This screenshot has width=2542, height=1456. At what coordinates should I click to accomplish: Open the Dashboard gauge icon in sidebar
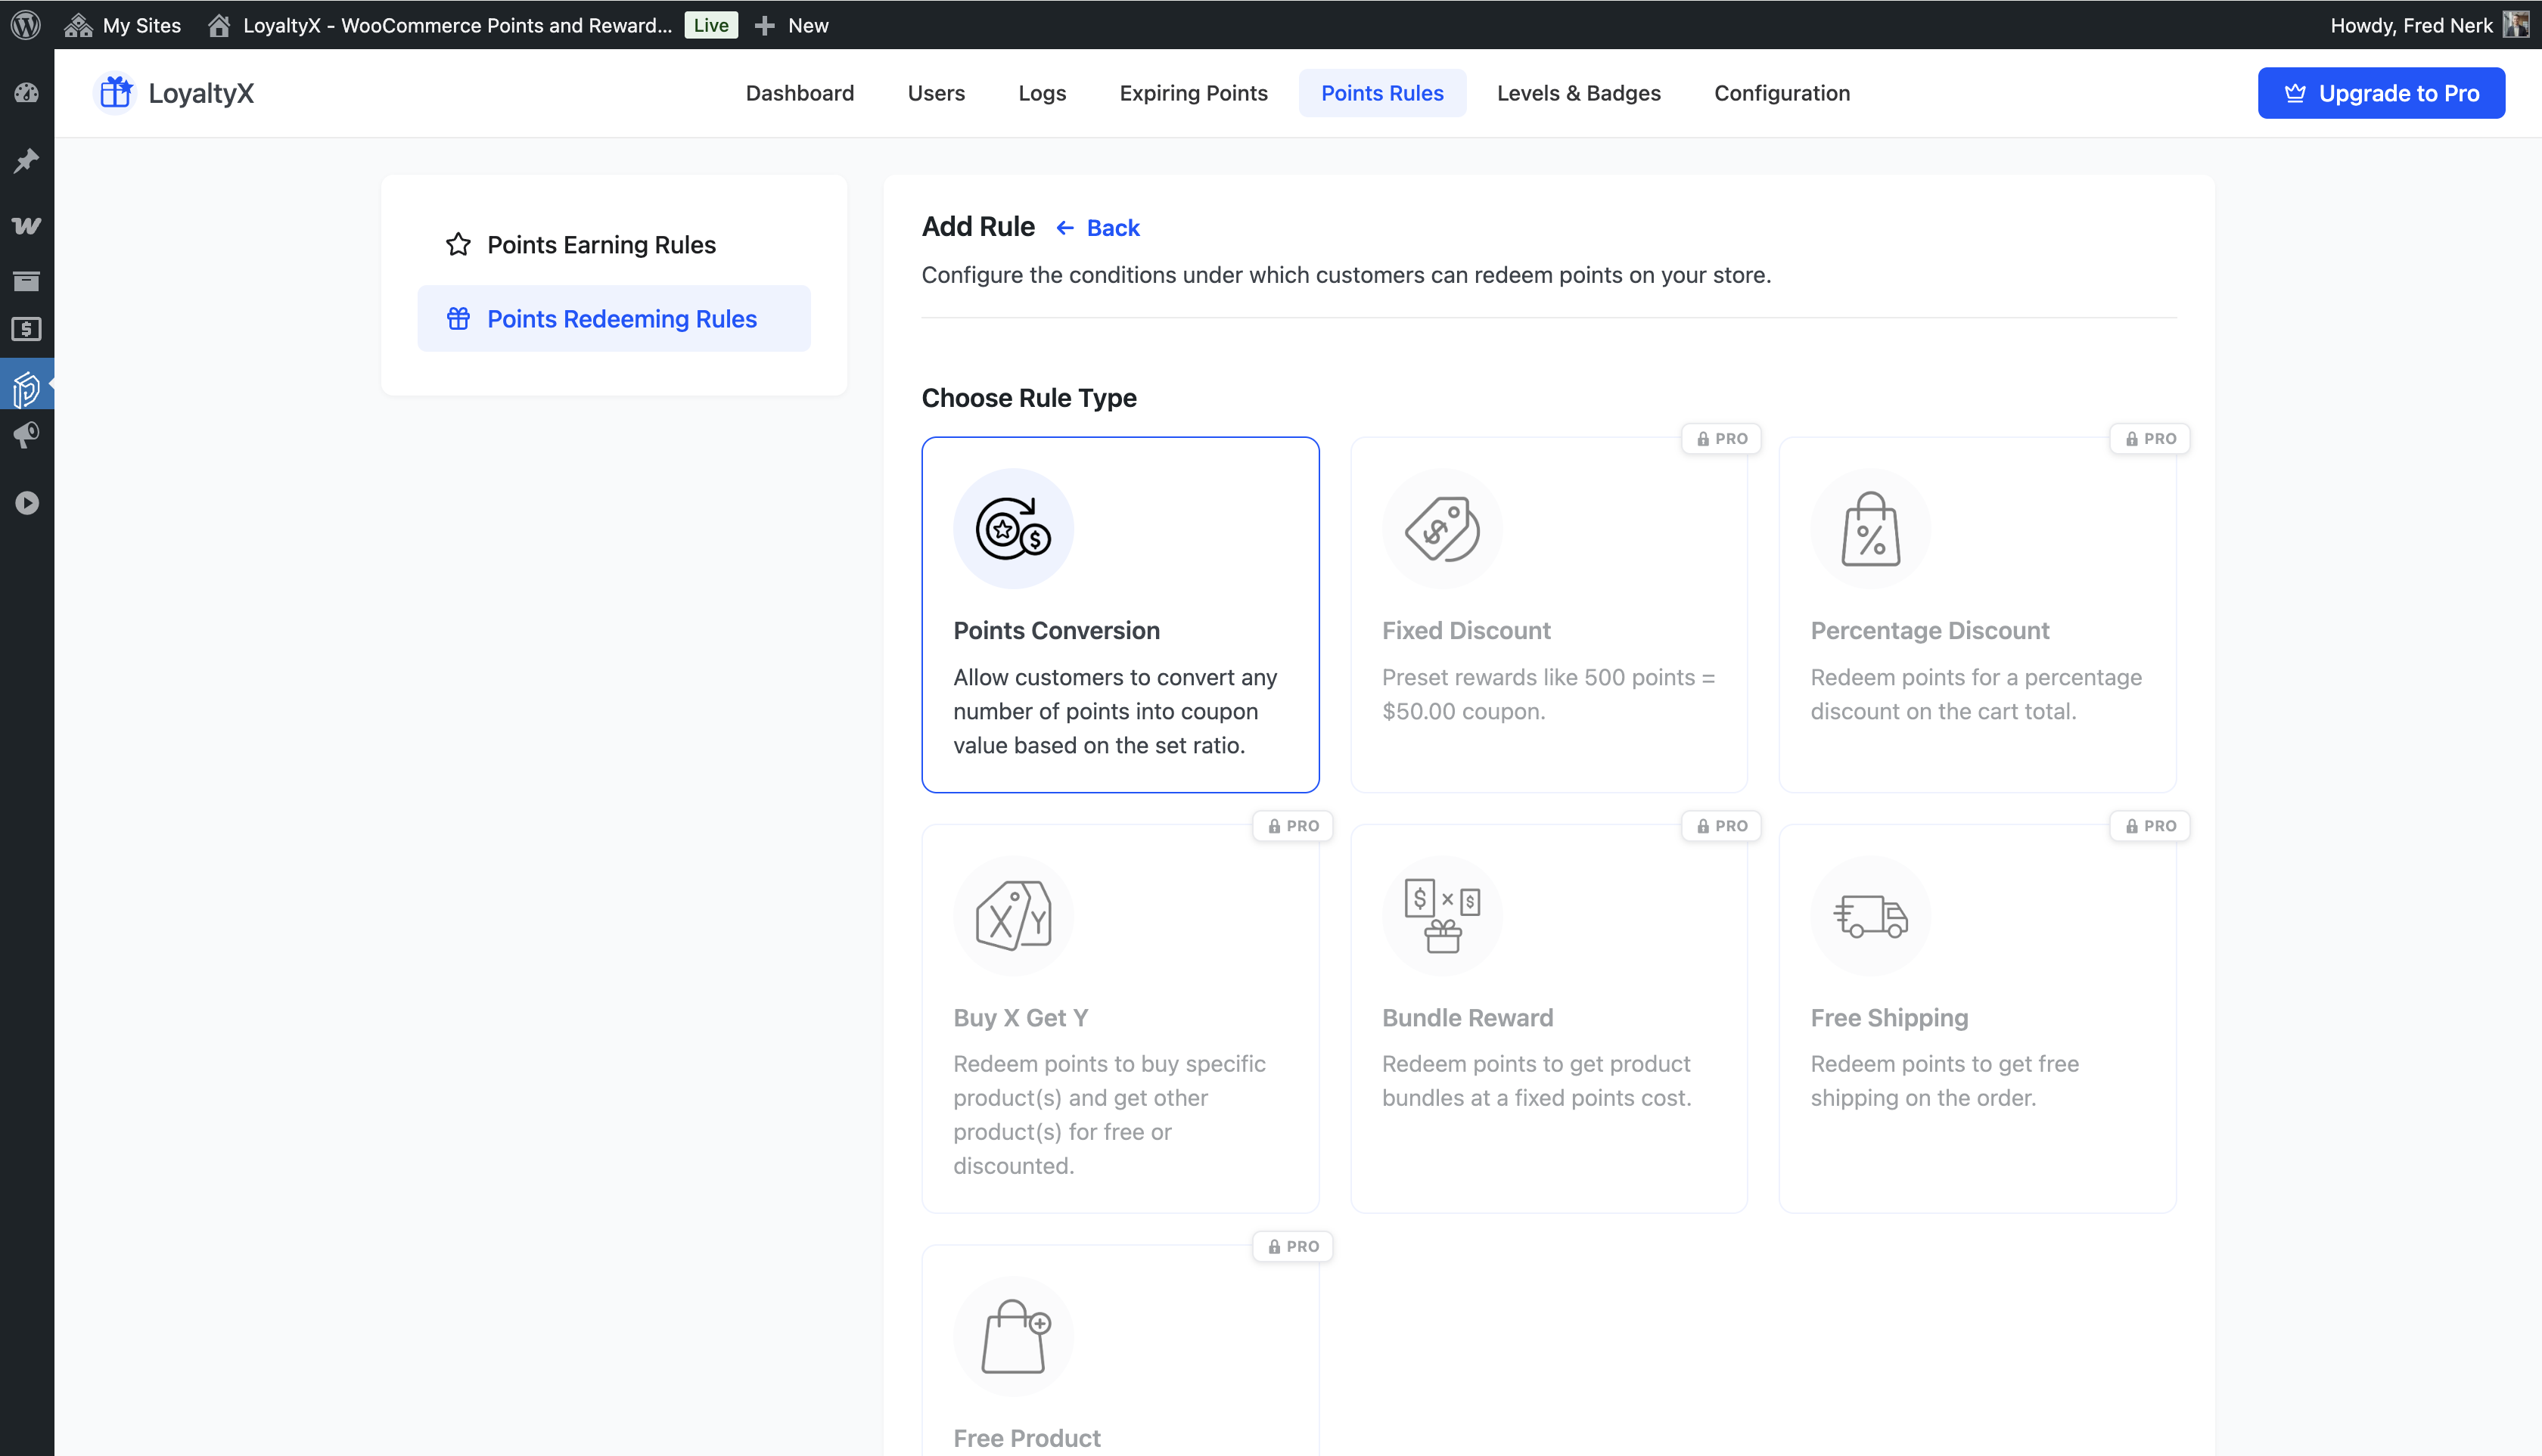point(26,93)
